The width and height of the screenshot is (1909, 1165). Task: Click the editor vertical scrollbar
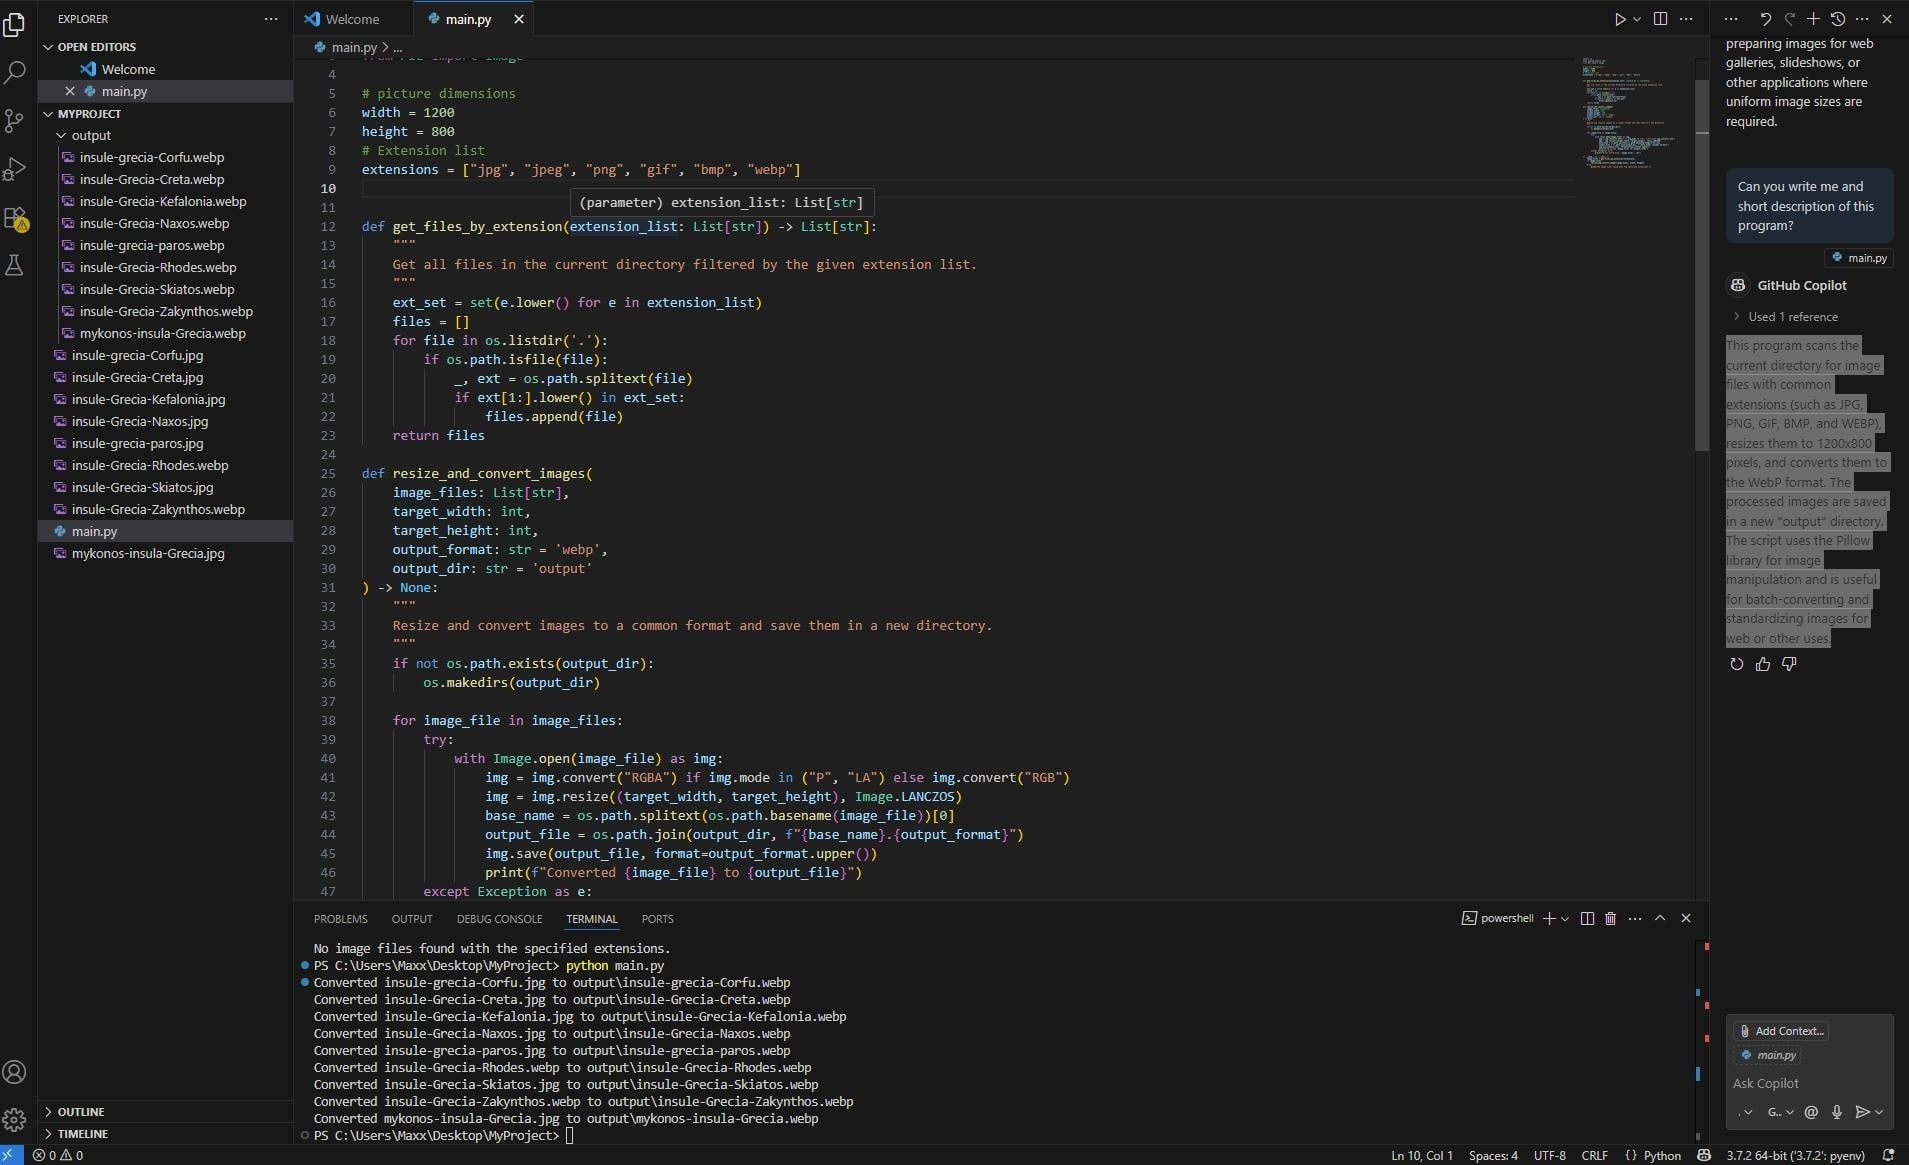tap(1701, 264)
